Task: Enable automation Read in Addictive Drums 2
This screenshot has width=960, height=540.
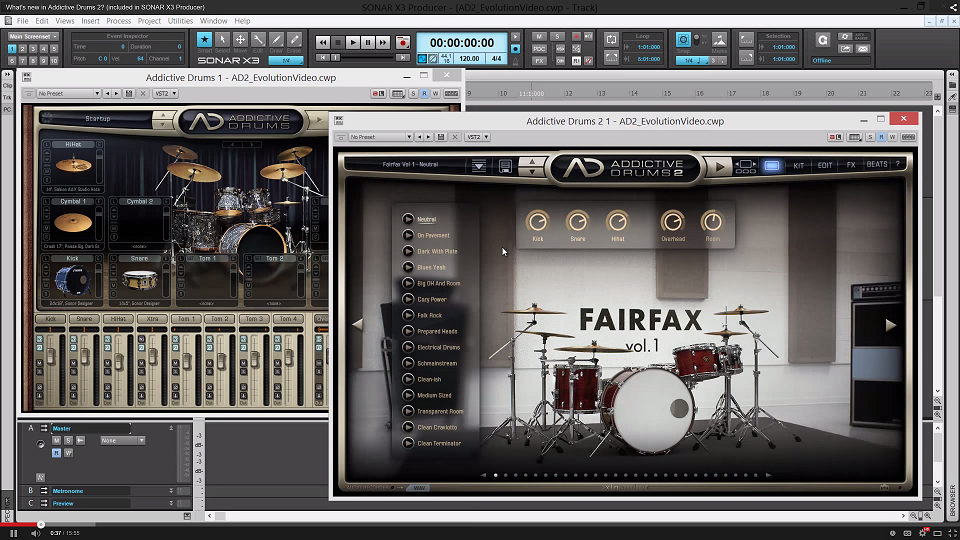Action: (x=881, y=137)
